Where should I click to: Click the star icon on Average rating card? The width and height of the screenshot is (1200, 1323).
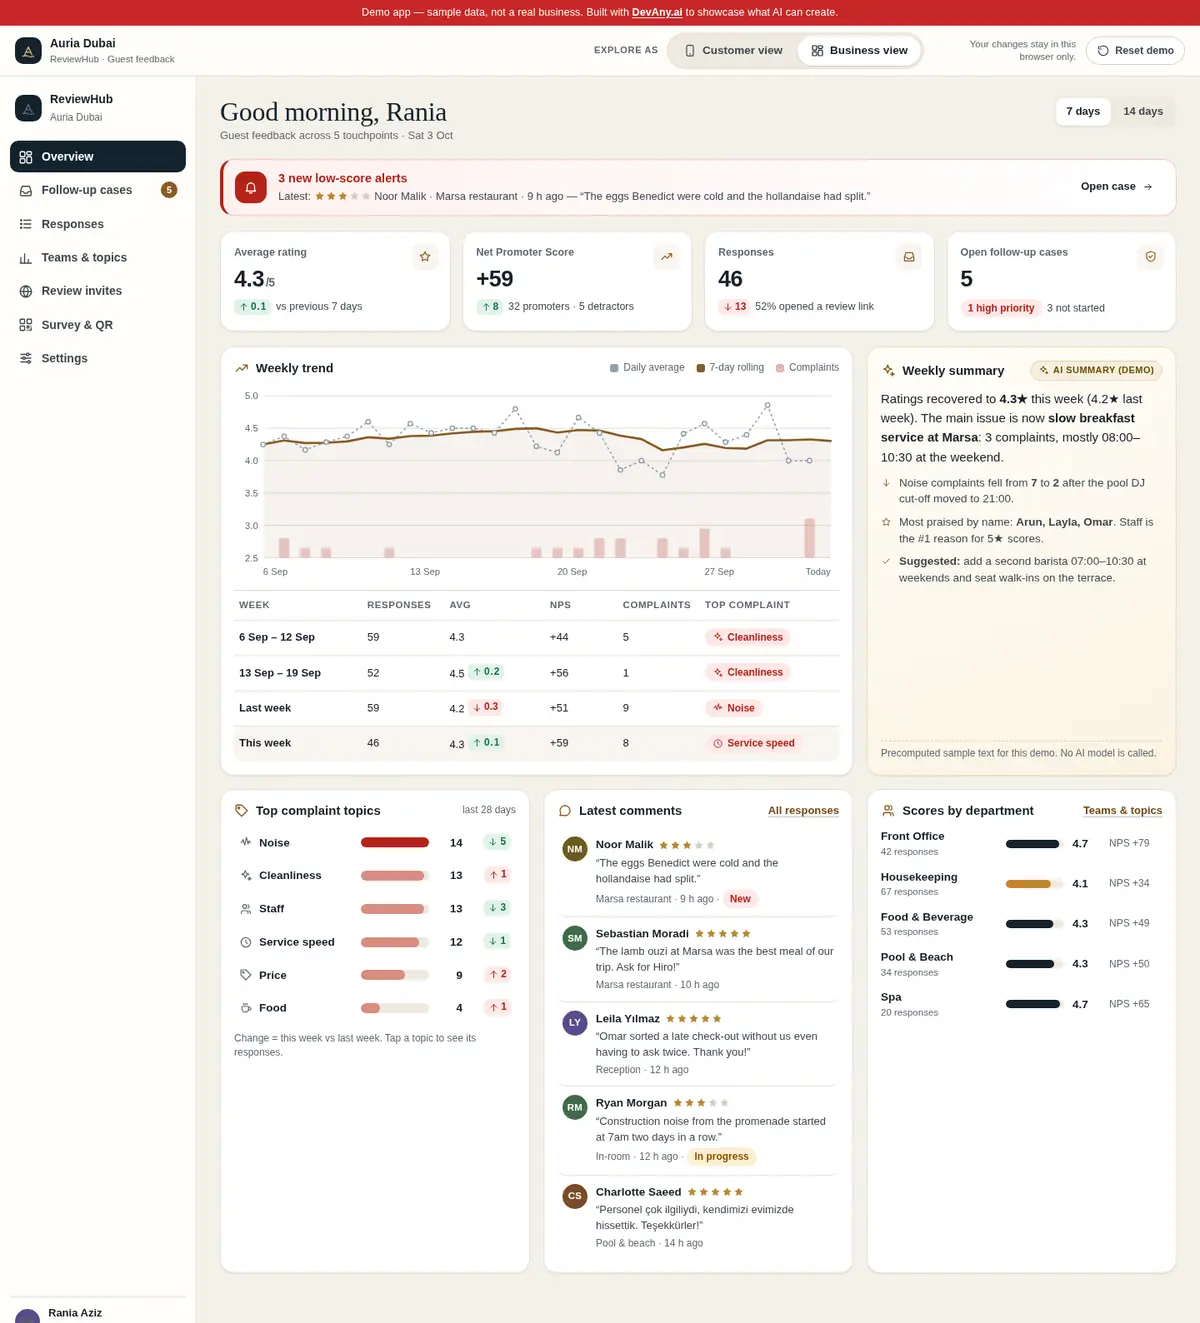(425, 257)
